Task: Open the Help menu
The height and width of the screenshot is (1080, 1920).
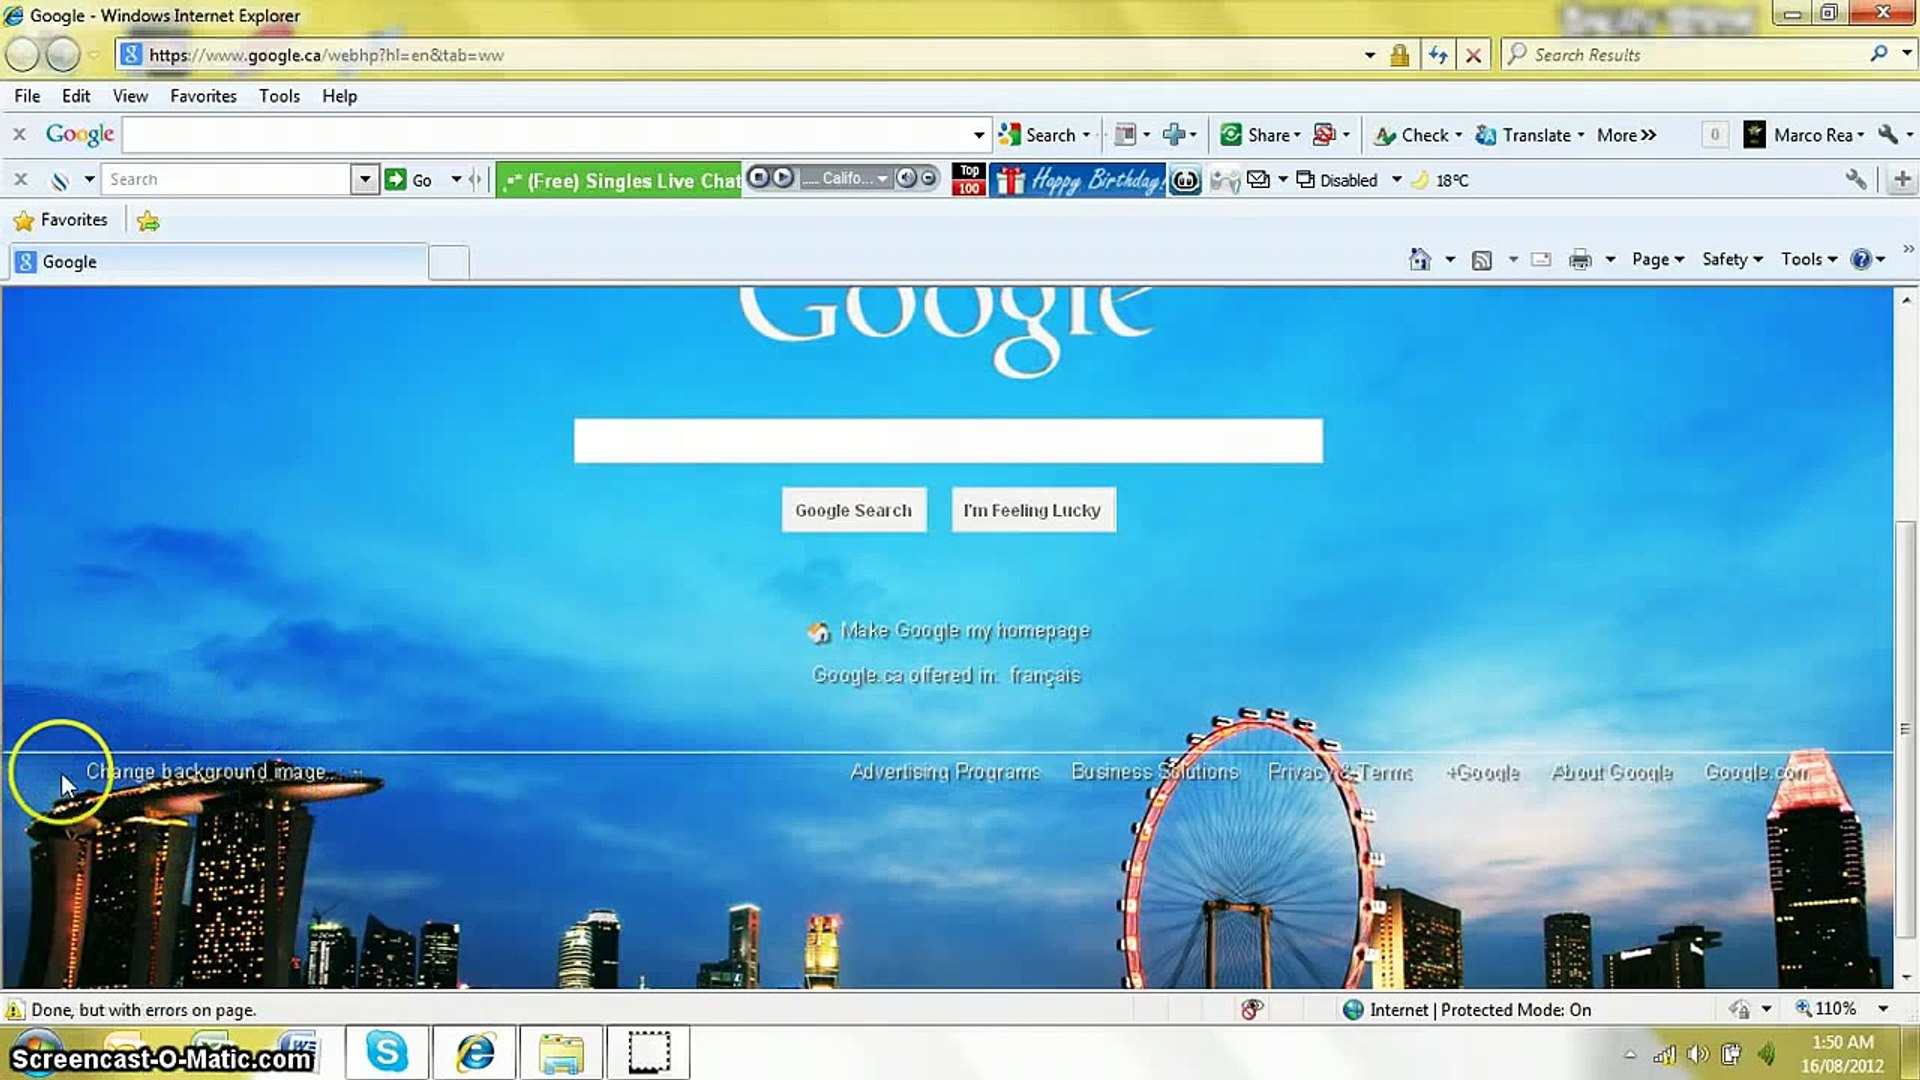Action: coord(339,96)
